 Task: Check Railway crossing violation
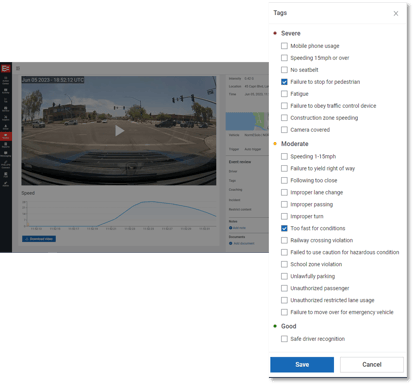click(x=284, y=241)
